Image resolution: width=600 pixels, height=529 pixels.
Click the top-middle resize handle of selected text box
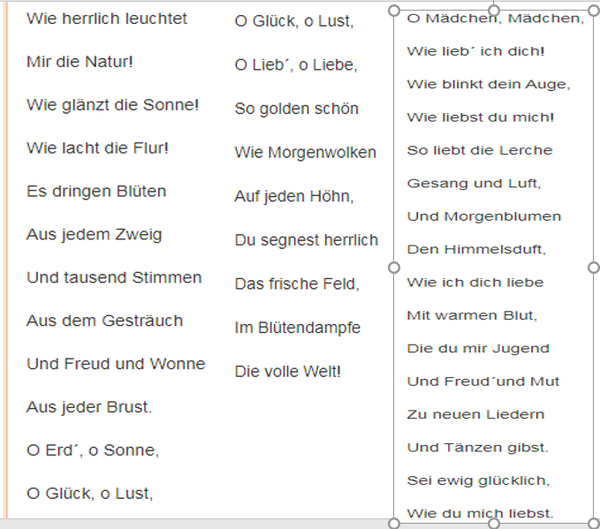tap(493, 10)
